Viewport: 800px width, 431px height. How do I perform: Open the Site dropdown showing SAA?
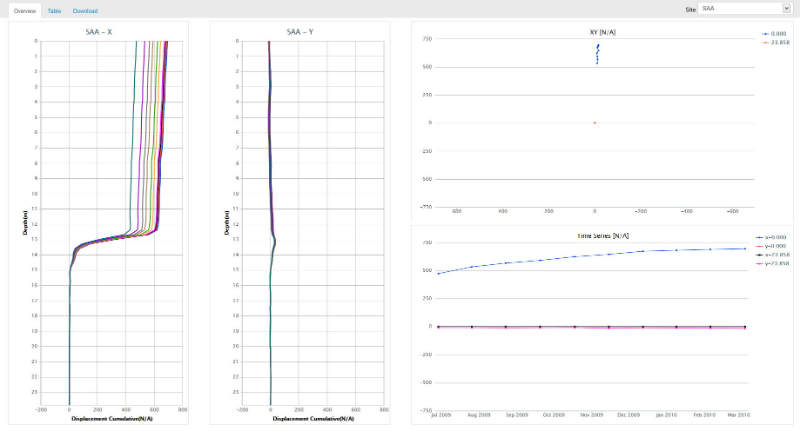coord(744,9)
